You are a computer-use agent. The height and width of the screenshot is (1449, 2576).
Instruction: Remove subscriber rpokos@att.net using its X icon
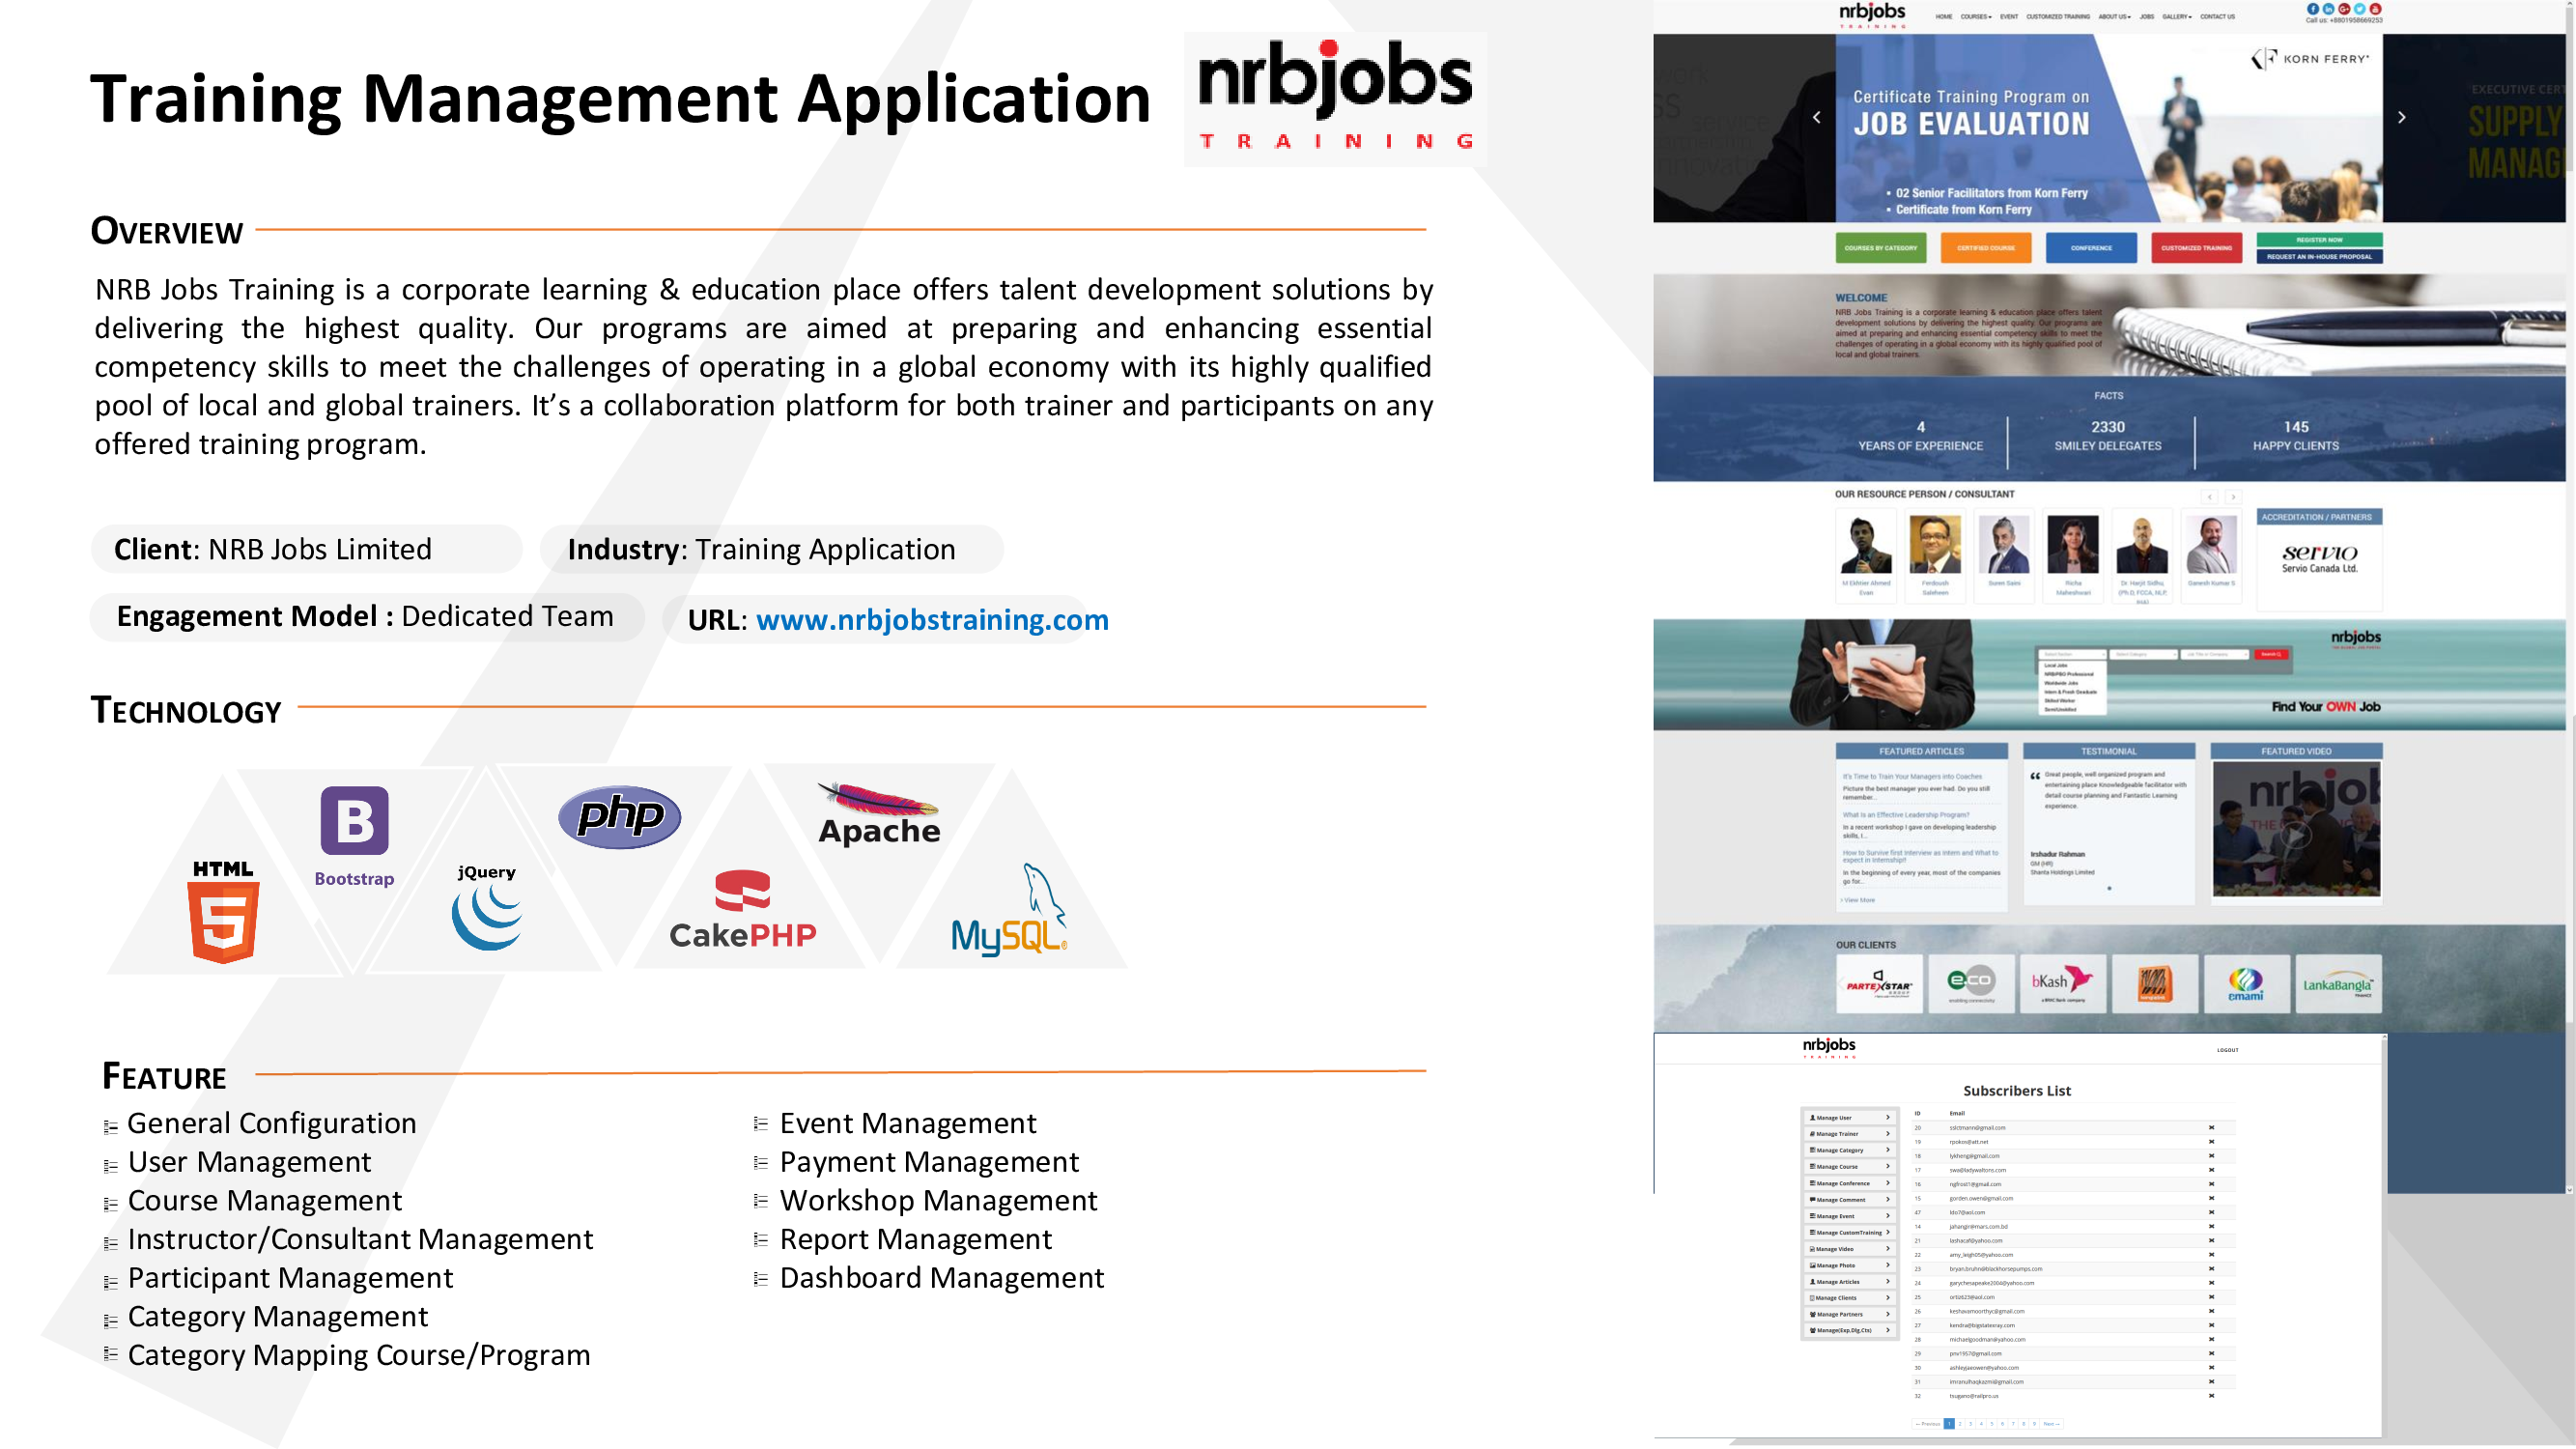2212,1142
